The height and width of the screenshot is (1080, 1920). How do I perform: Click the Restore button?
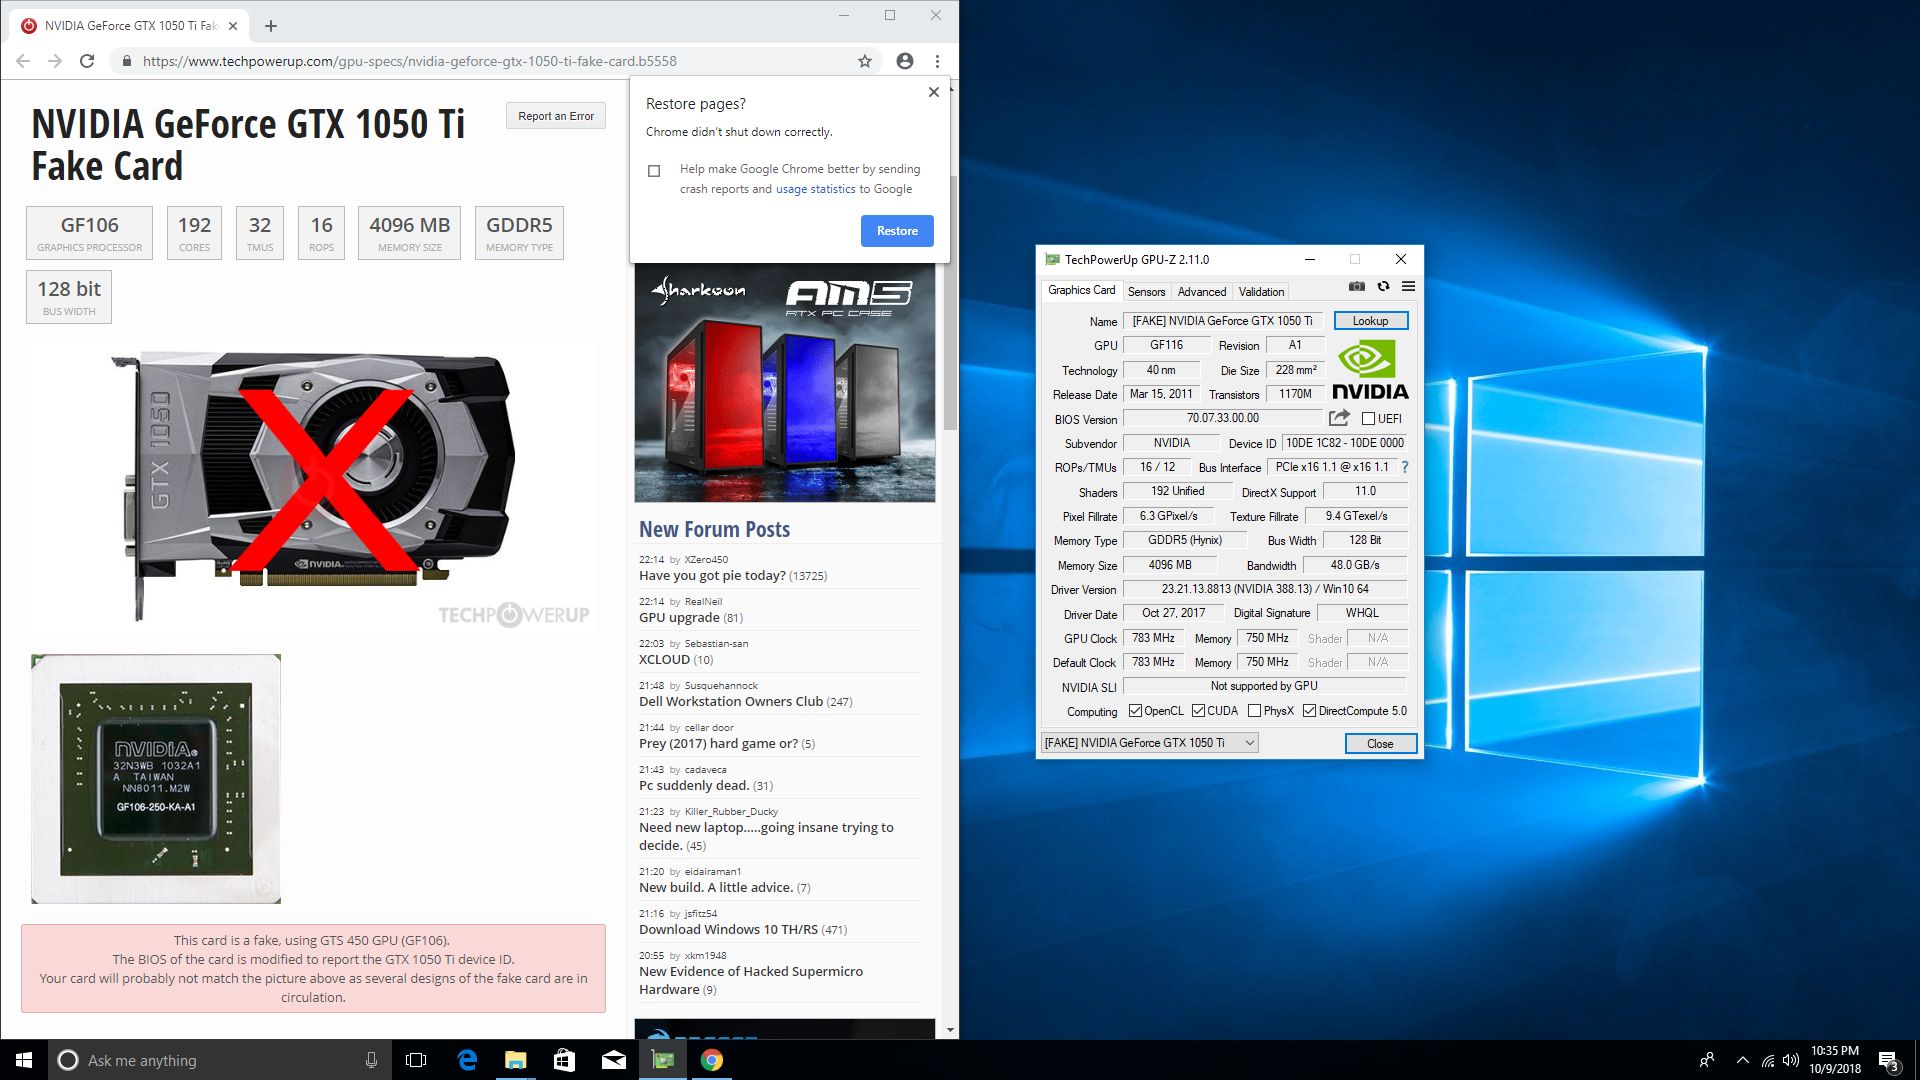(x=897, y=231)
